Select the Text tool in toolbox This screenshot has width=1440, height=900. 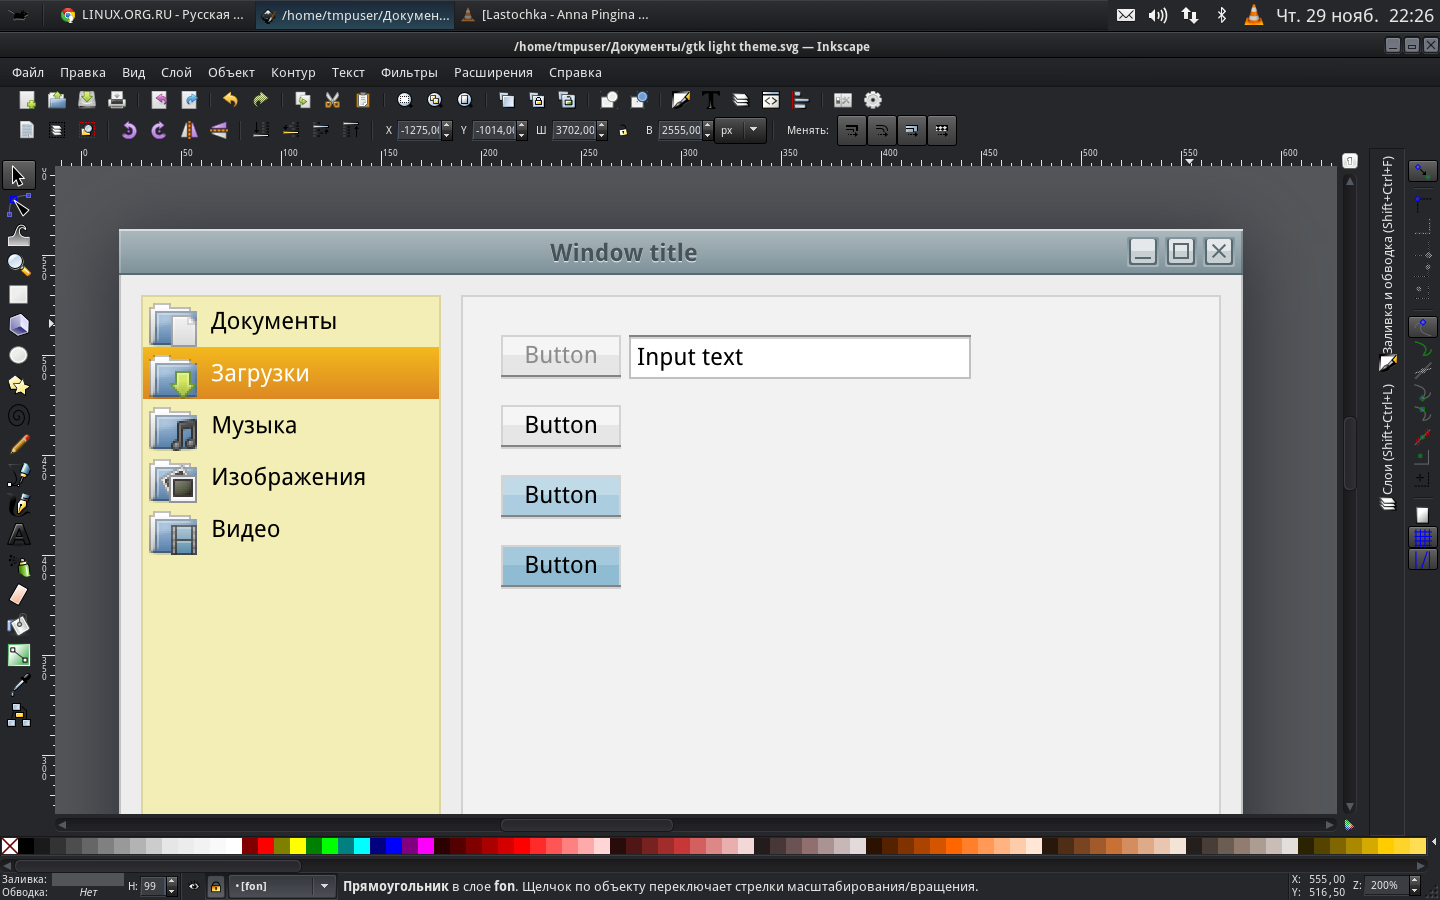18,535
